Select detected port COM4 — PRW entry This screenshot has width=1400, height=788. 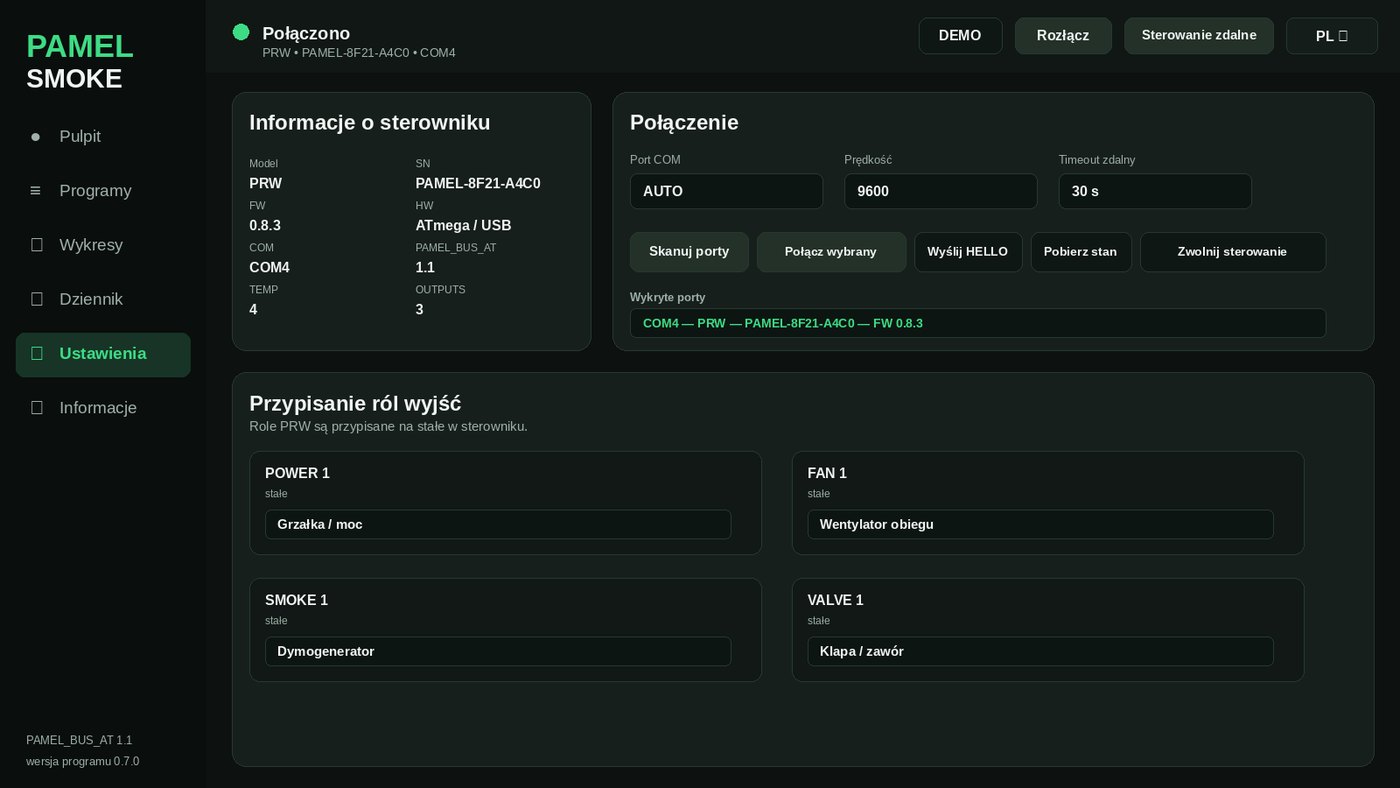(x=978, y=323)
